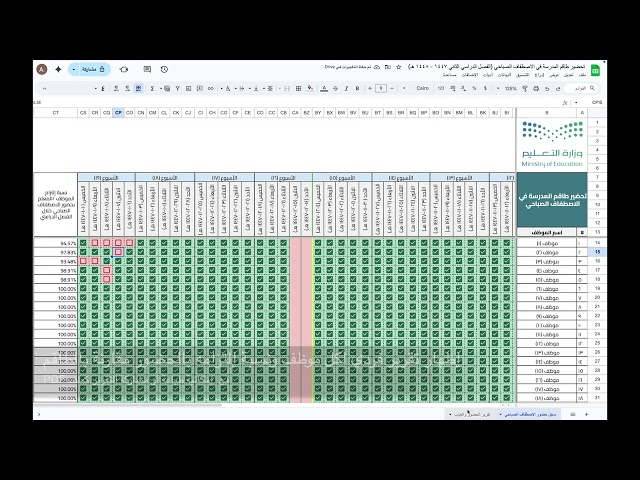Open horizontal align dropdown
Image resolution: width=640 pixels, height=480 pixels.
coord(269,88)
